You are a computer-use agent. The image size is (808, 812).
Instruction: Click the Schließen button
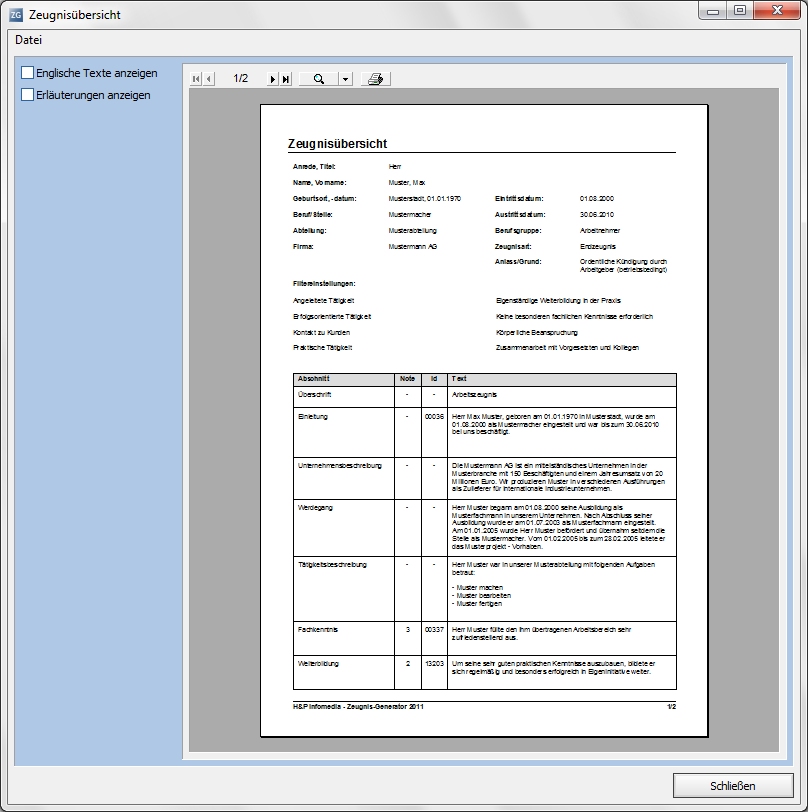point(733,786)
